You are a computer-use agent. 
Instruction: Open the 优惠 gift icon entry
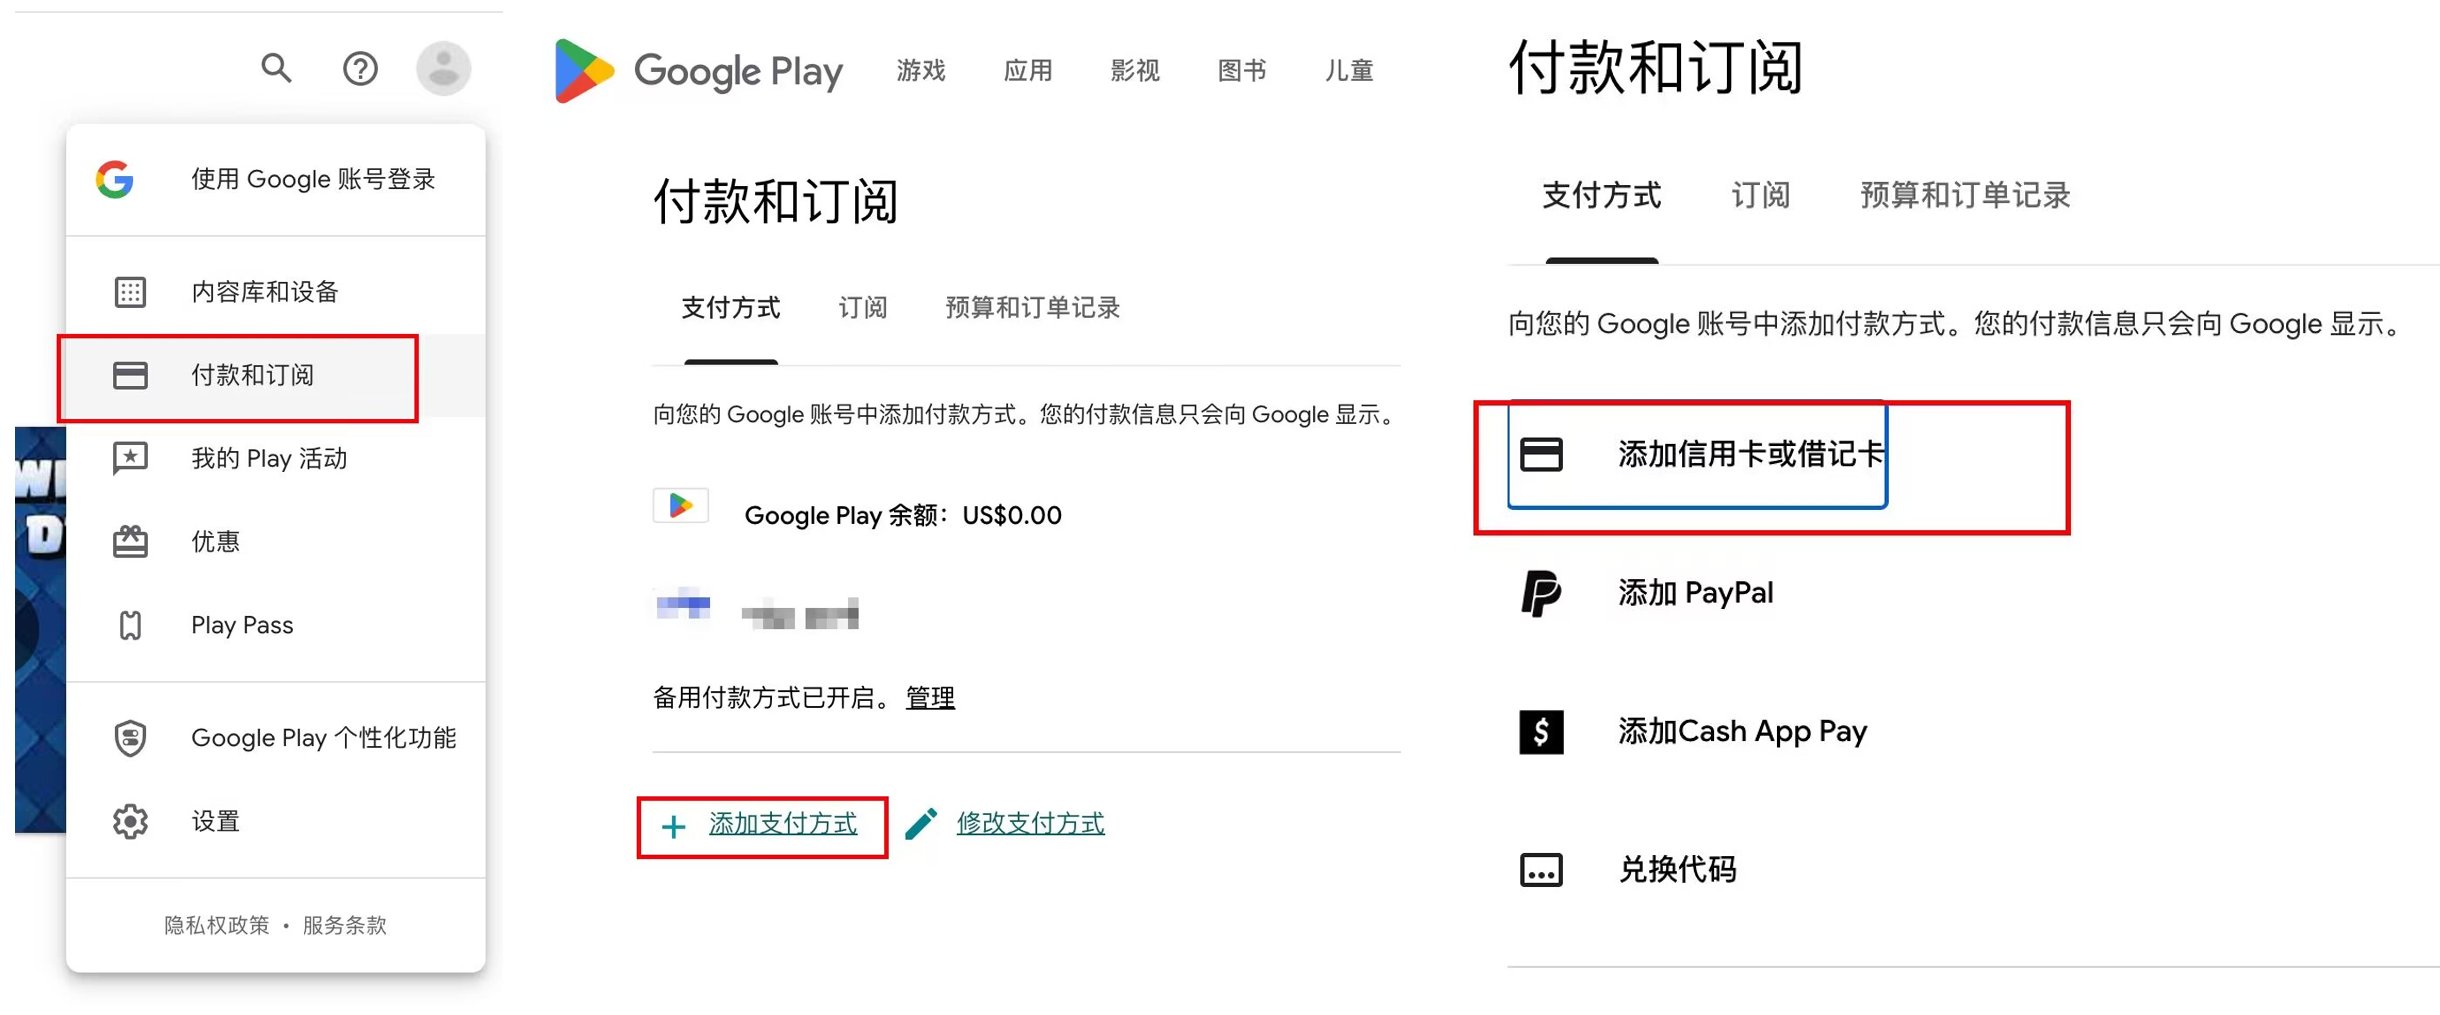[x=276, y=542]
